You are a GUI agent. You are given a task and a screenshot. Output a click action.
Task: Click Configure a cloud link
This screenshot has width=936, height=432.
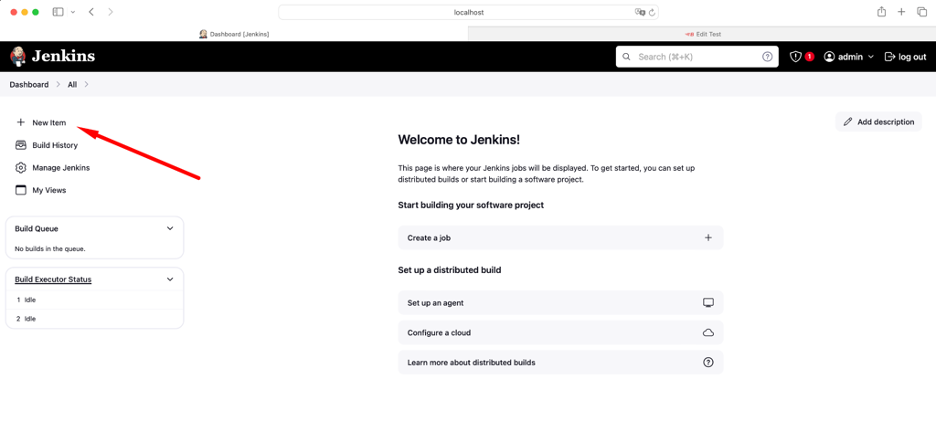point(560,332)
